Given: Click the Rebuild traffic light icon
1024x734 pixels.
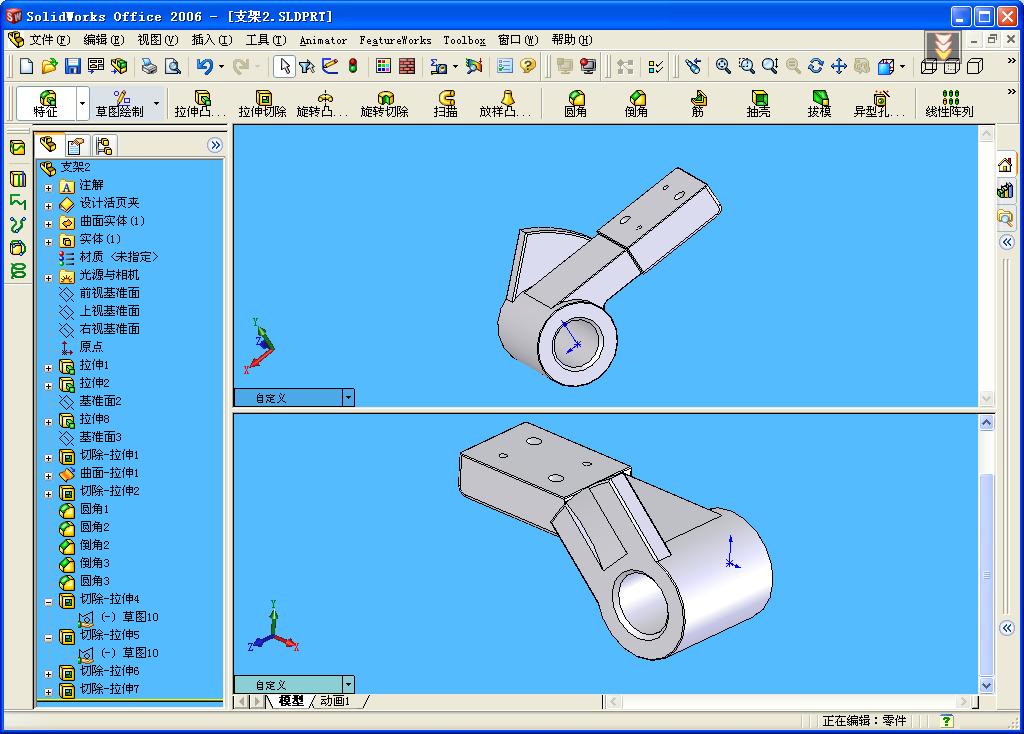Looking at the screenshot, I should click(x=353, y=66).
